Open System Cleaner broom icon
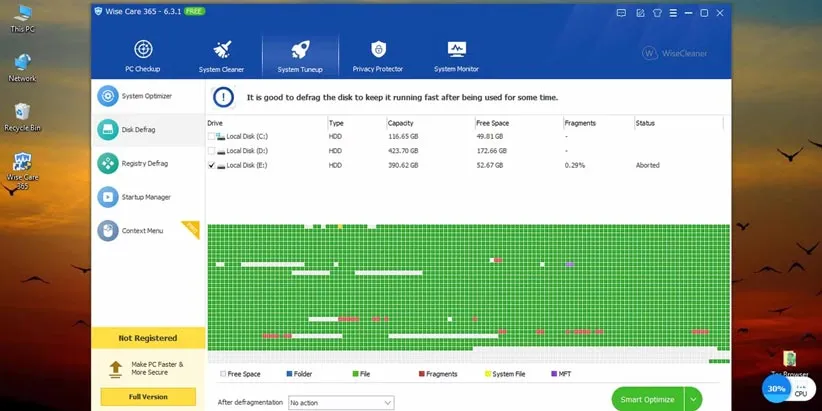 click(x=221, y=54)
